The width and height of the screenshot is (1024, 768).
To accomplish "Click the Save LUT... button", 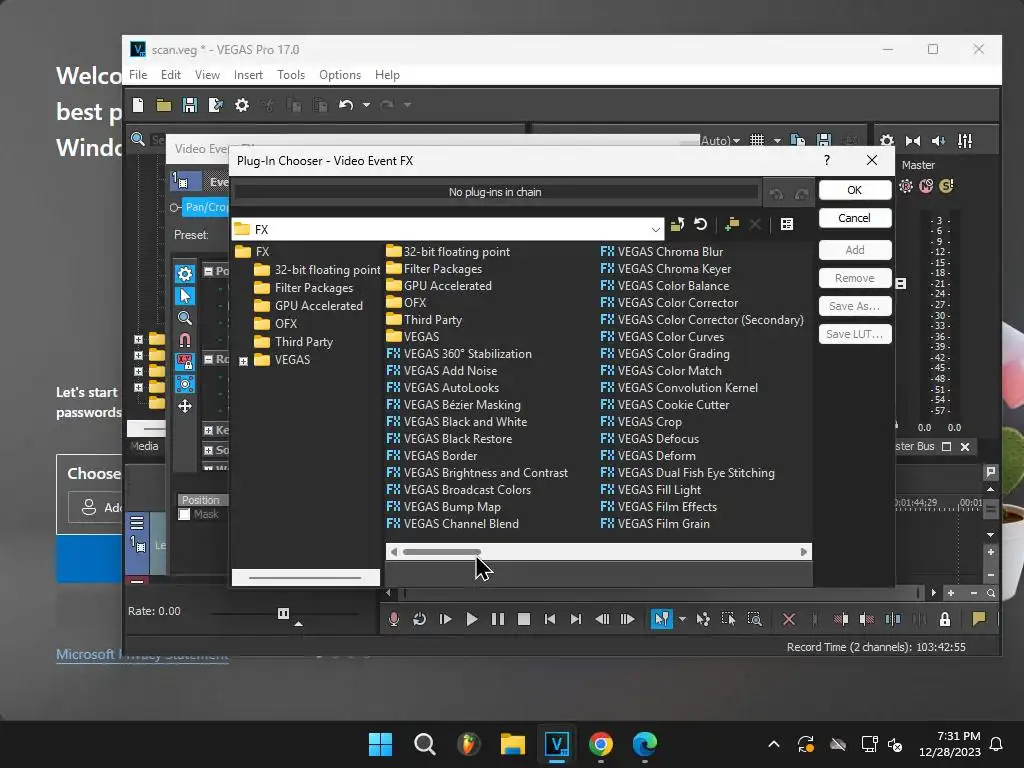I will point(855,334).
